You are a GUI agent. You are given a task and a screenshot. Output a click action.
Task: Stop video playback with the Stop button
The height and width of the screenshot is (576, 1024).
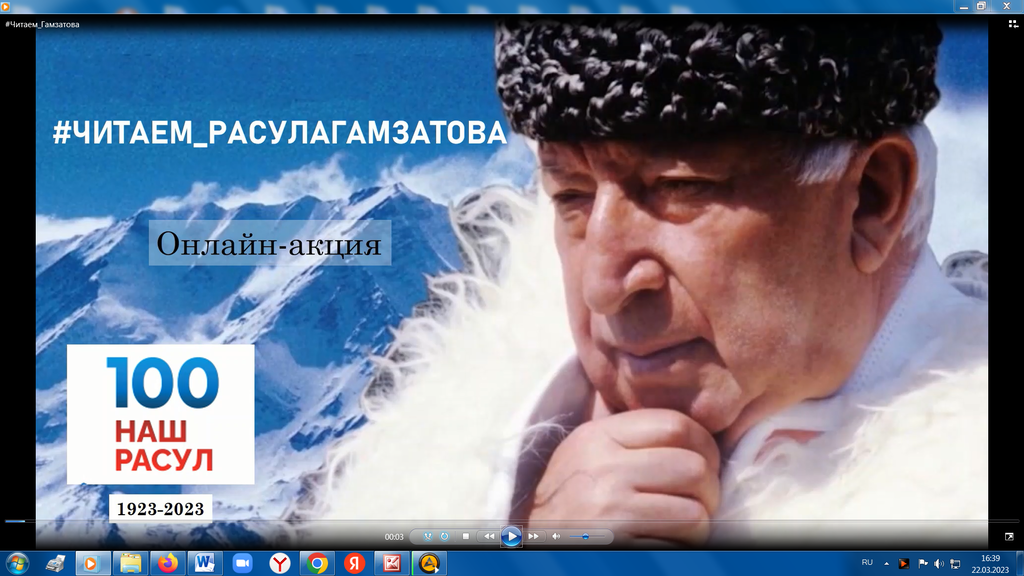pos(466,536)
